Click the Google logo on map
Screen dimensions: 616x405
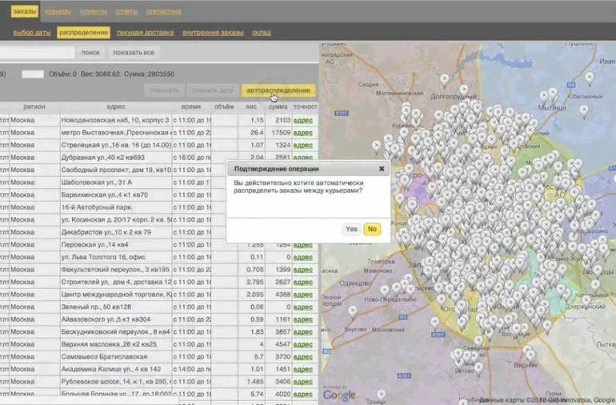pyautogui.click(x=339, y=394)
